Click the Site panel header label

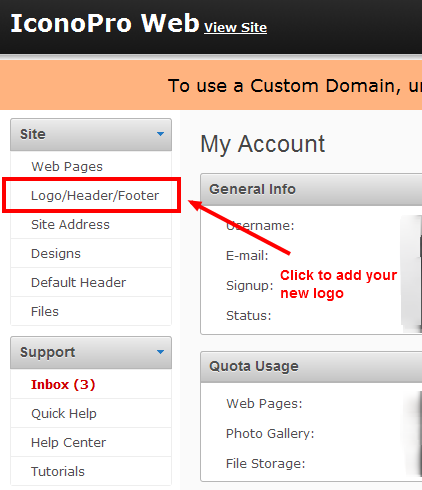[x=33, y=134]
